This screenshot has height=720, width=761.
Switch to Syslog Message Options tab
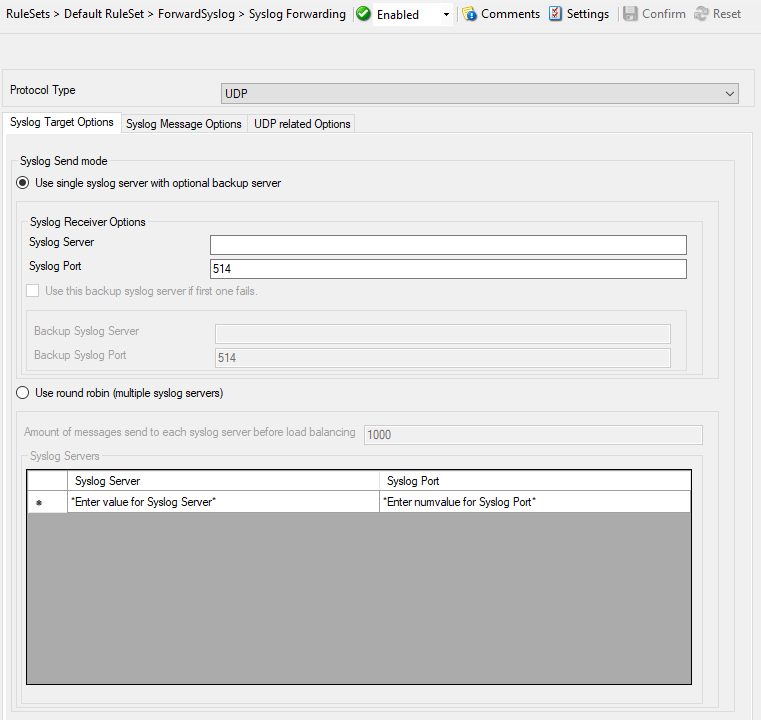coord(184,124)
